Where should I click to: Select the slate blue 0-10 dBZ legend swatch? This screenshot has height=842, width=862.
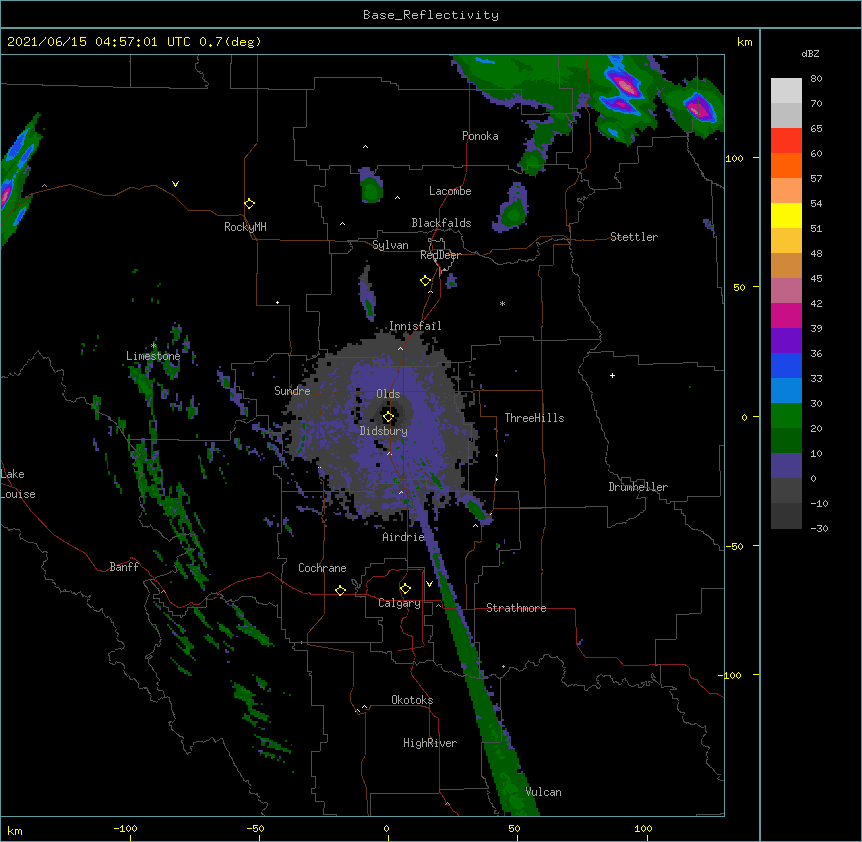pos(786,466)
